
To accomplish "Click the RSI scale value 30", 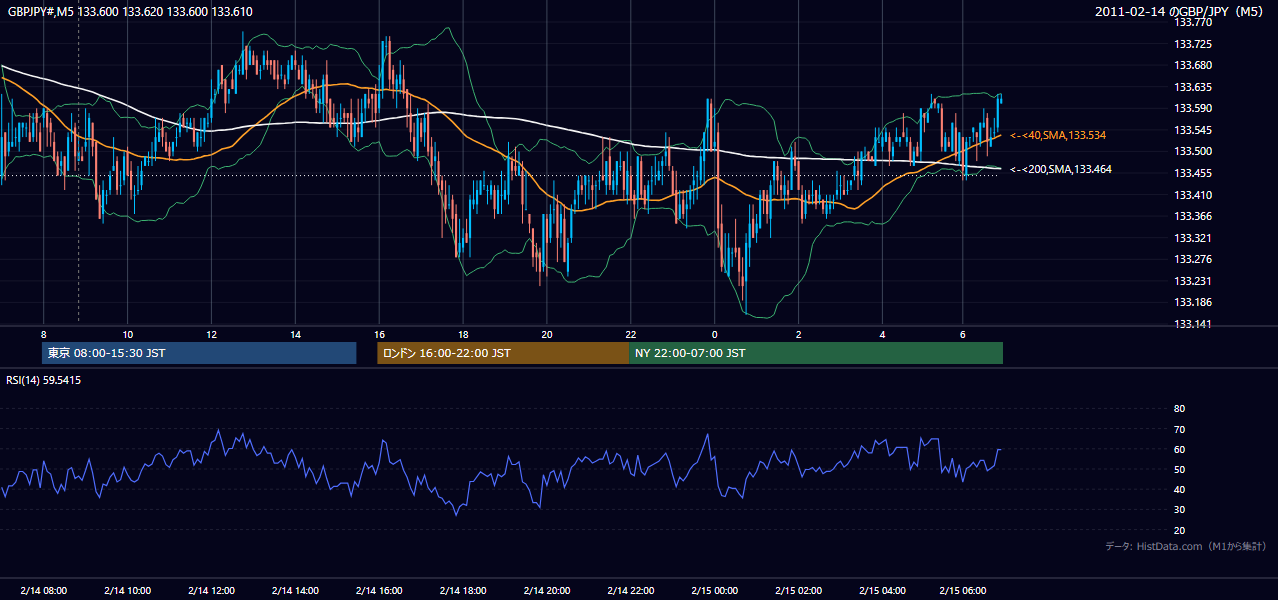I will 1179,510.
